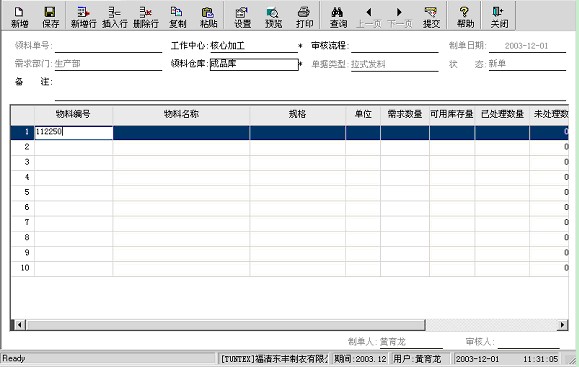Click the 制单人 field showing 黄育龙
Screen dimensions: 579x367
click(x=411, y=342)
